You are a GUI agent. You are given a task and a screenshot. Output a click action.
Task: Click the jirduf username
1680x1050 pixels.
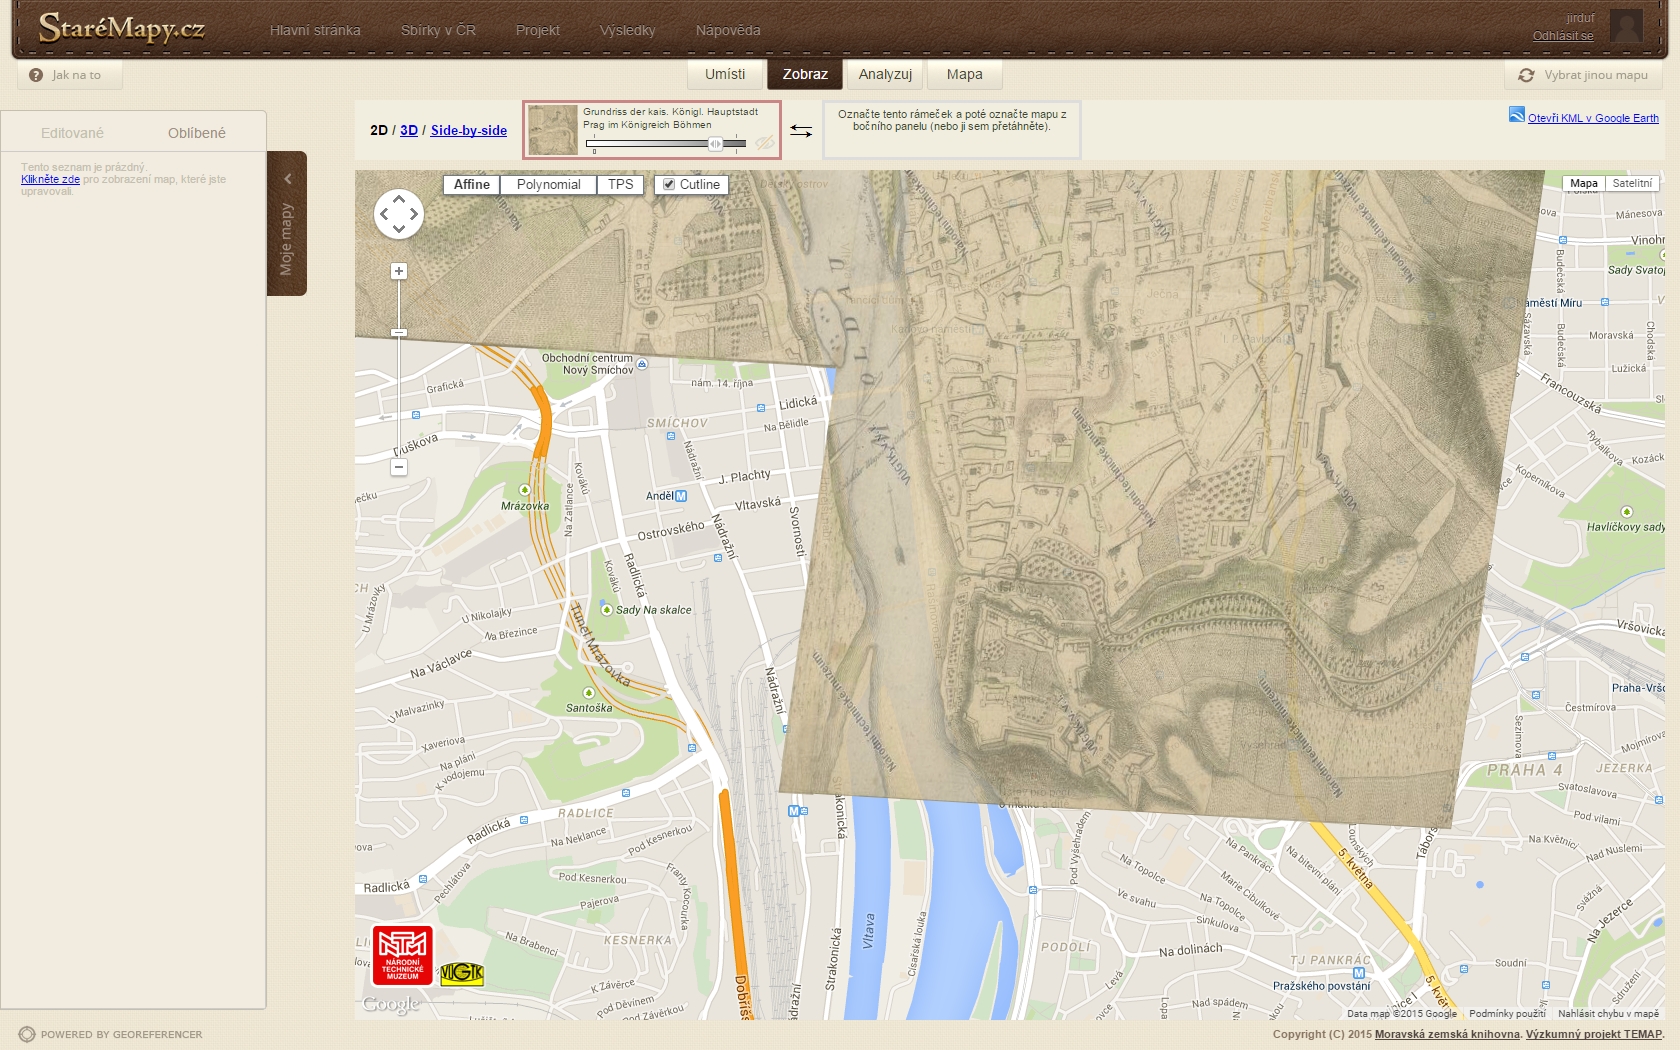[x=1580, y=18]
